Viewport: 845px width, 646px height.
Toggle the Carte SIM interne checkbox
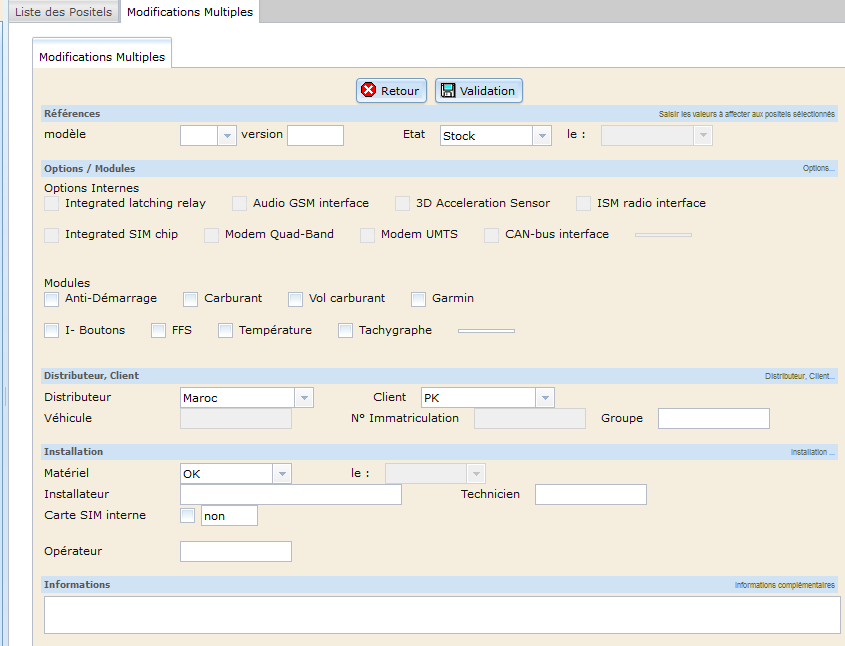(x=188, y=516)
